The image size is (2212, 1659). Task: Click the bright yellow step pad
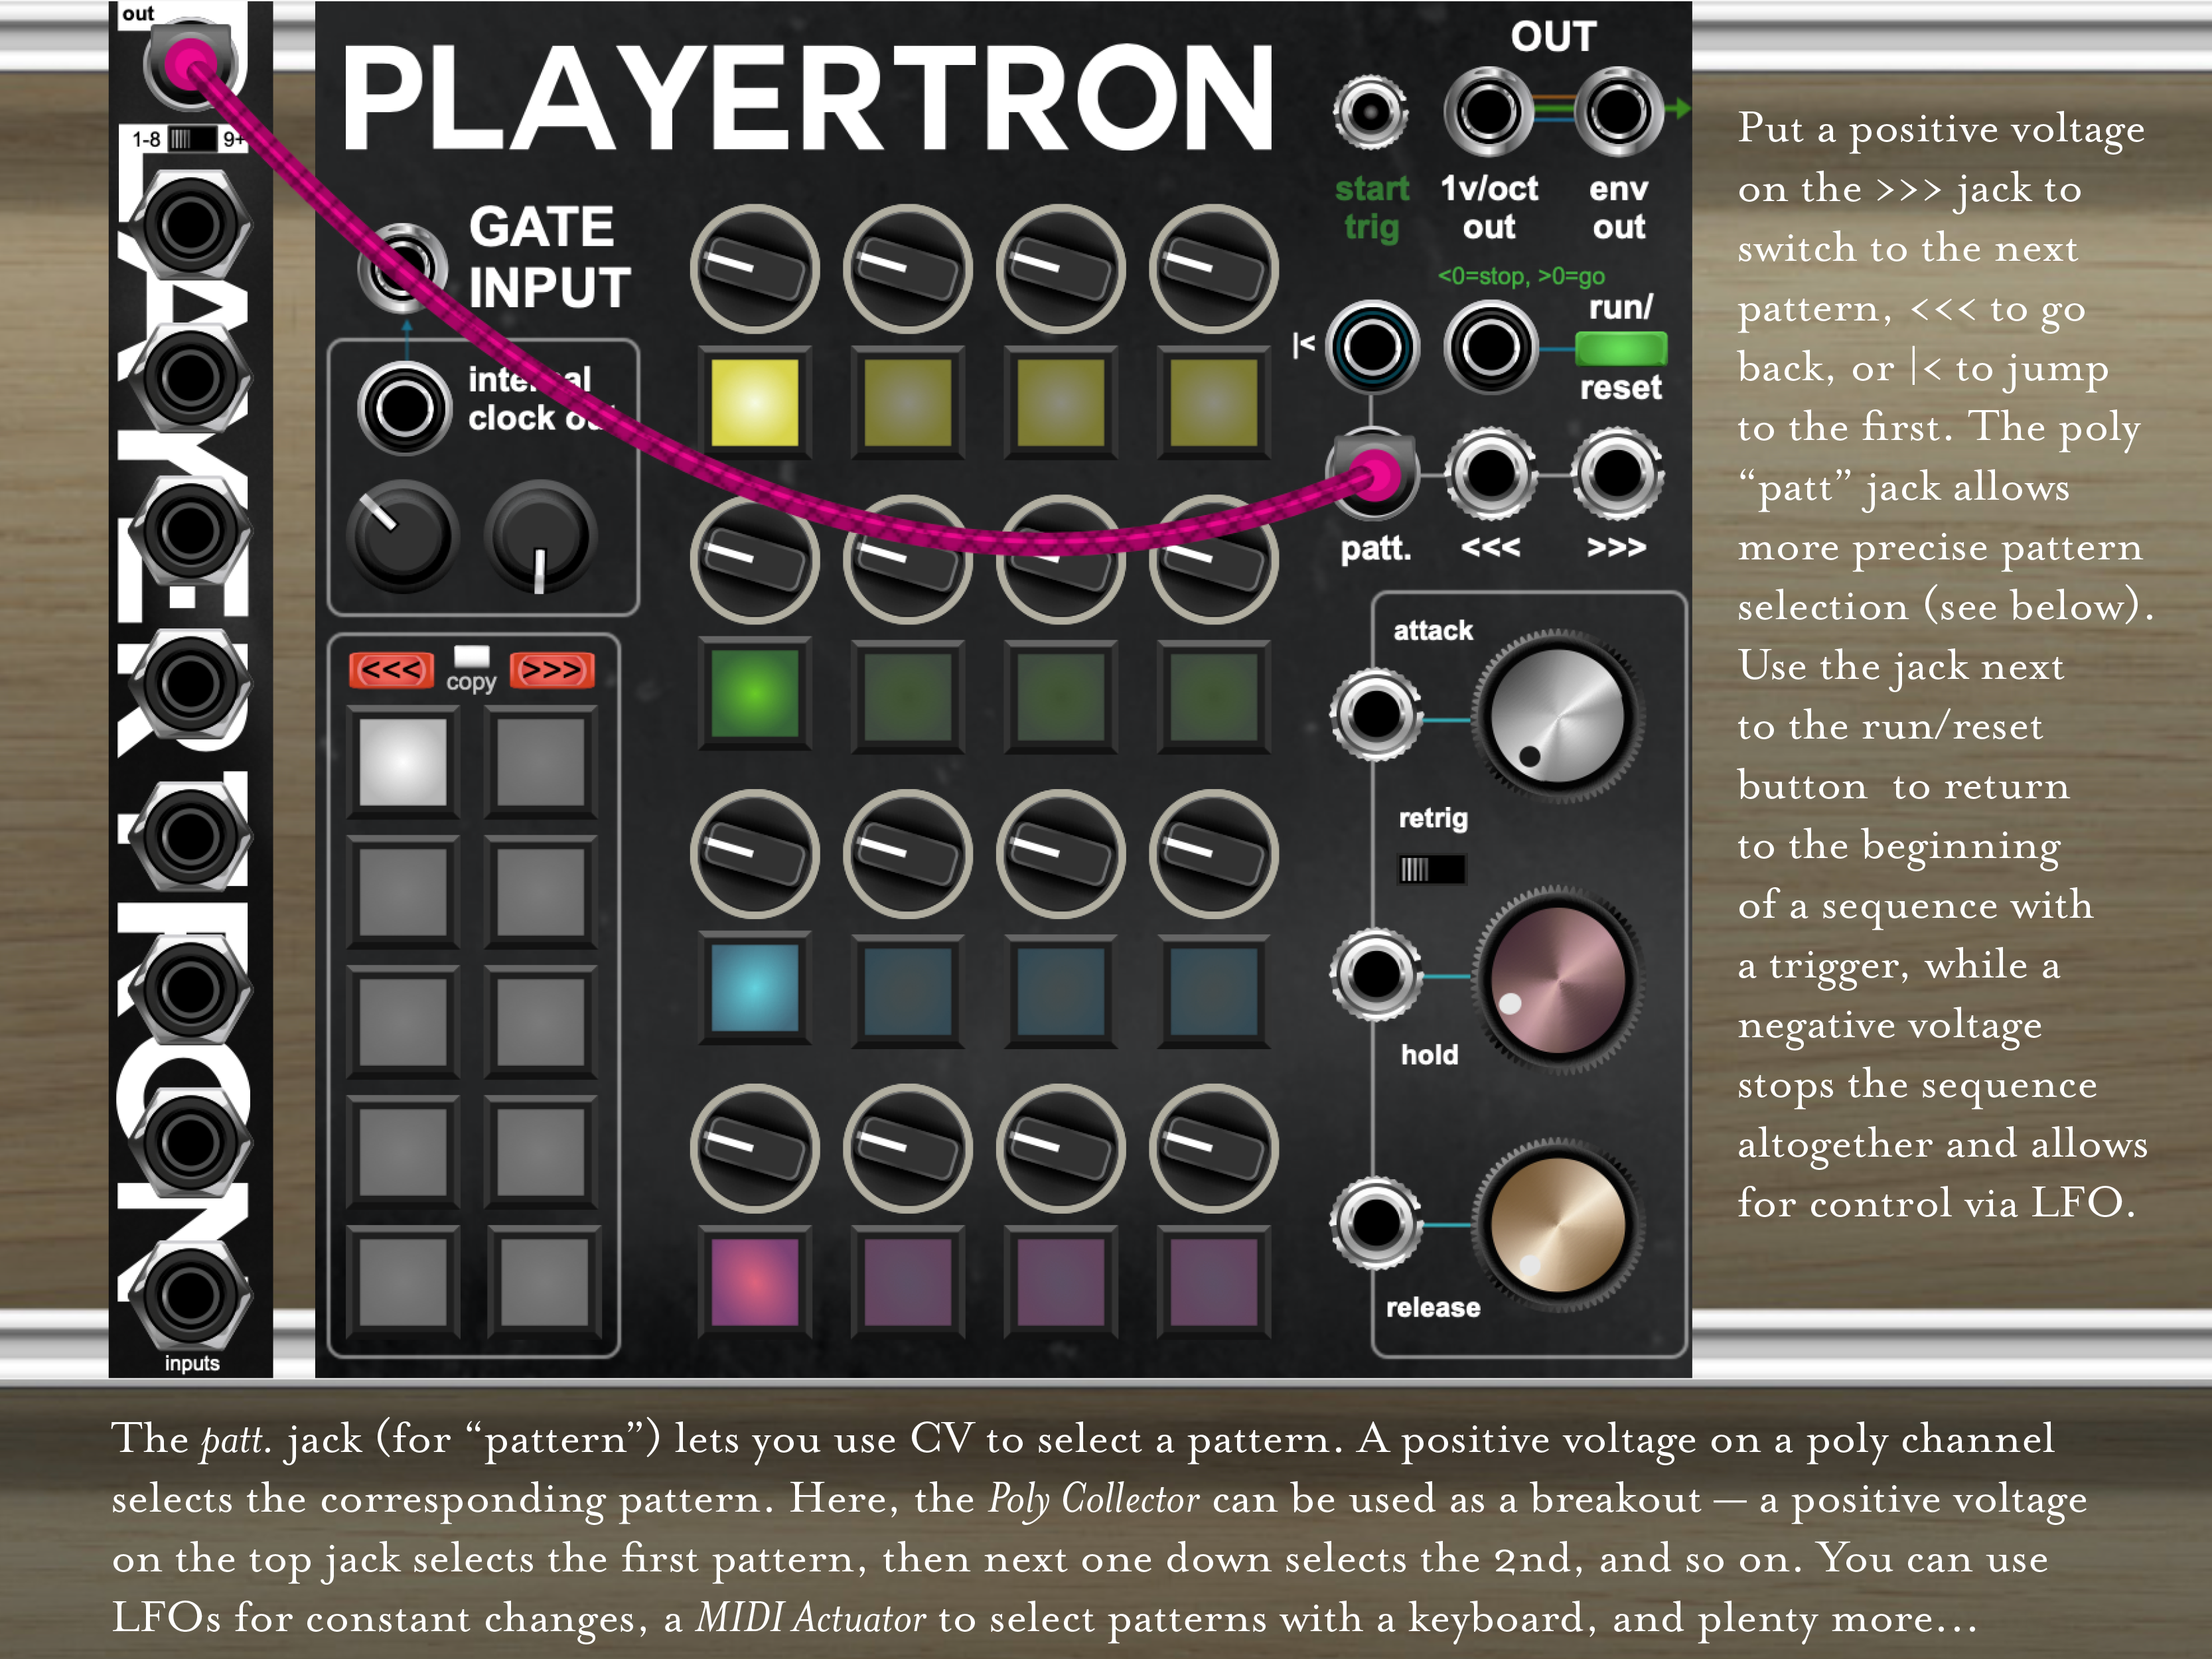click(754, 402)
